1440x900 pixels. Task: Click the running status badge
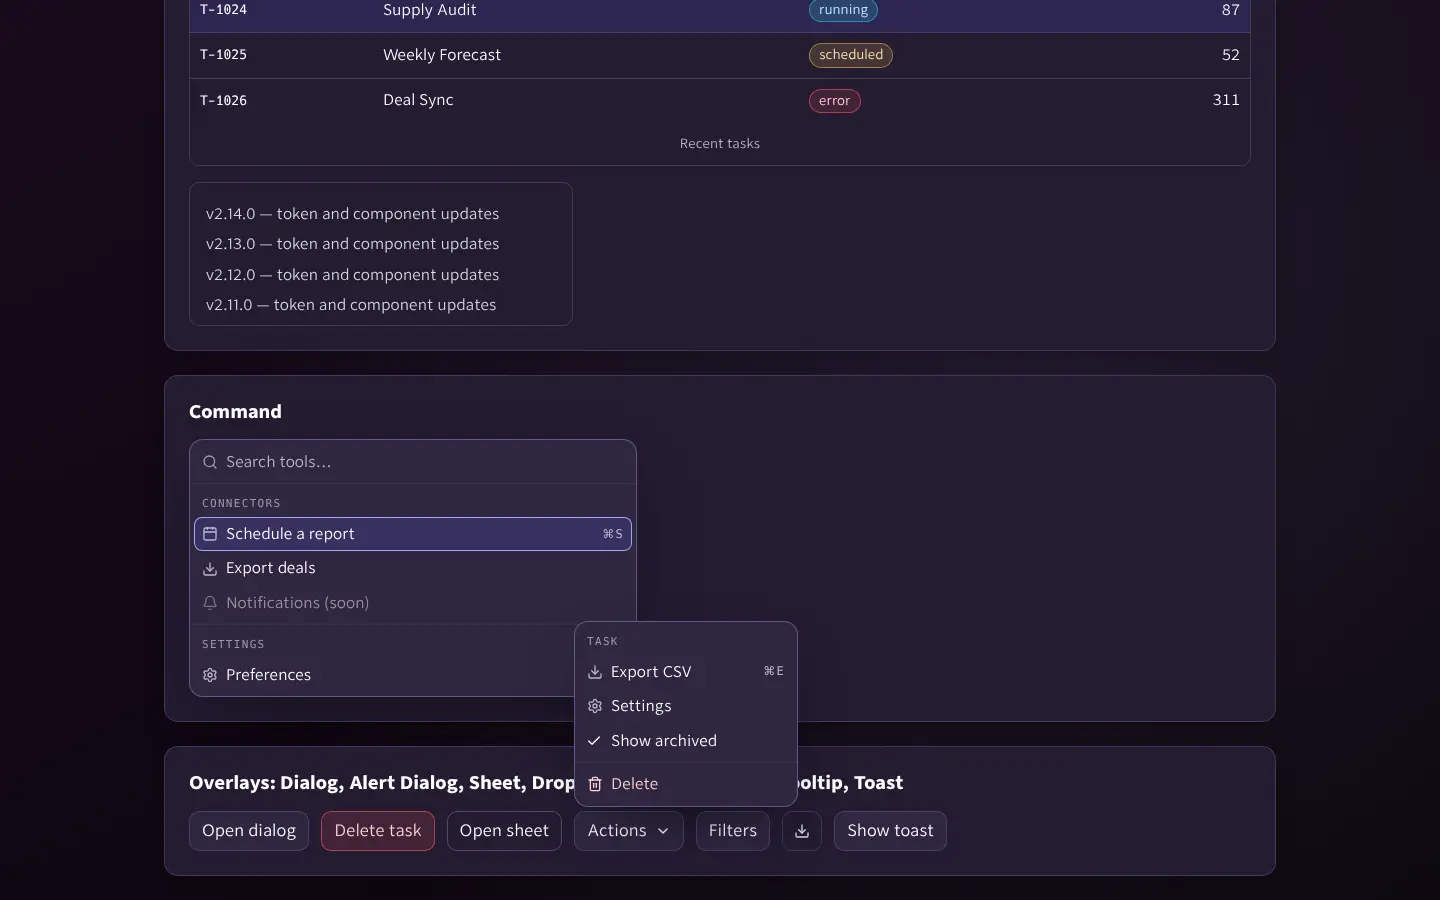click(843, 10)
